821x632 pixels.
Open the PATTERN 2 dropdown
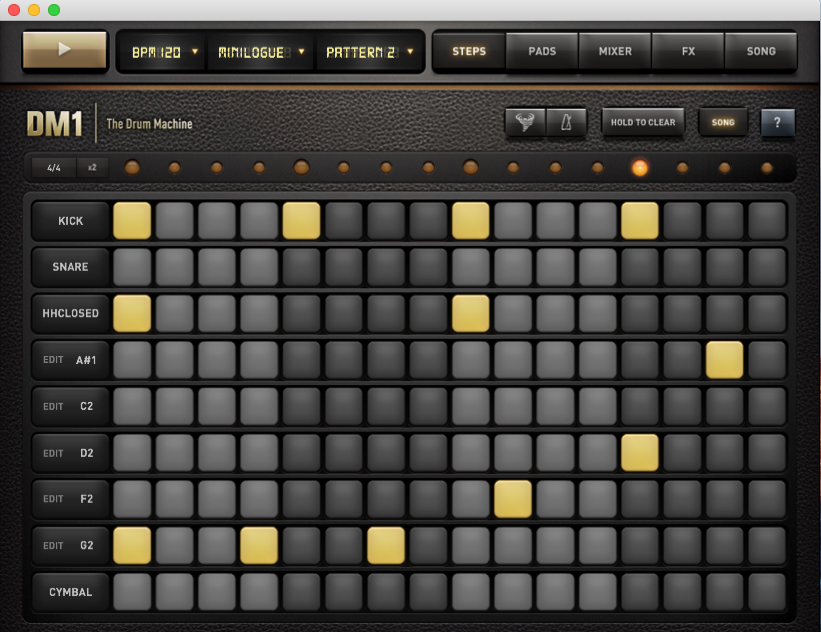(368, 52)
